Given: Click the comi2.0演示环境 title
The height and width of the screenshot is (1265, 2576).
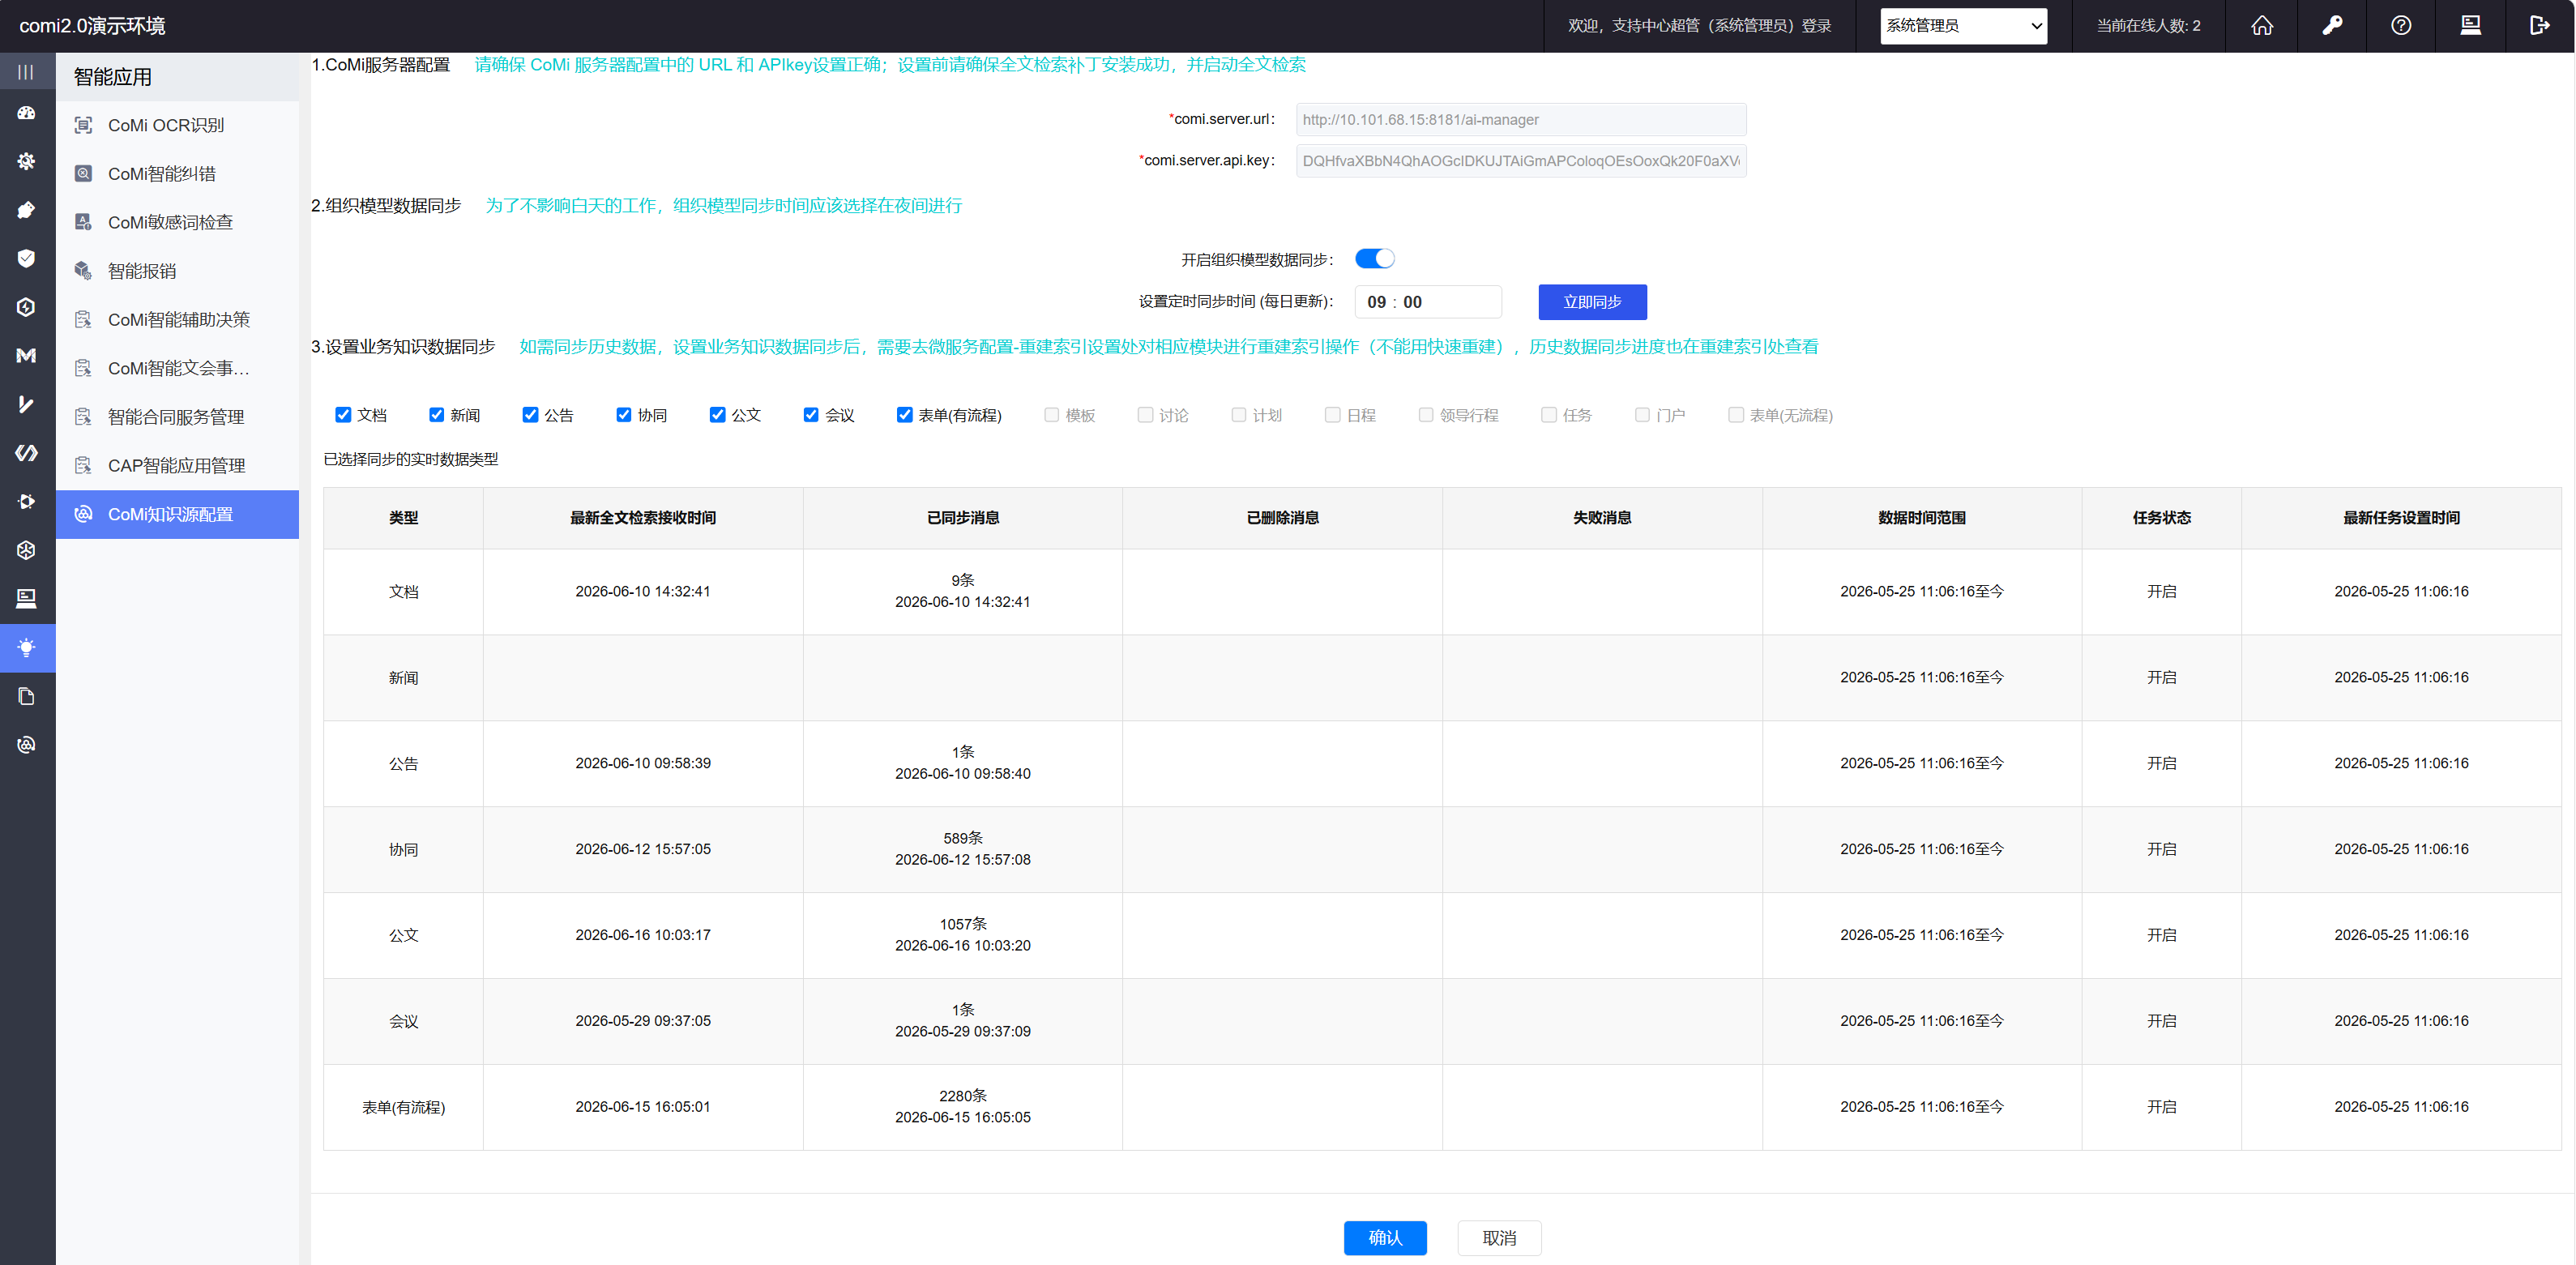Looking at the screenshot, I should [92, 26].
